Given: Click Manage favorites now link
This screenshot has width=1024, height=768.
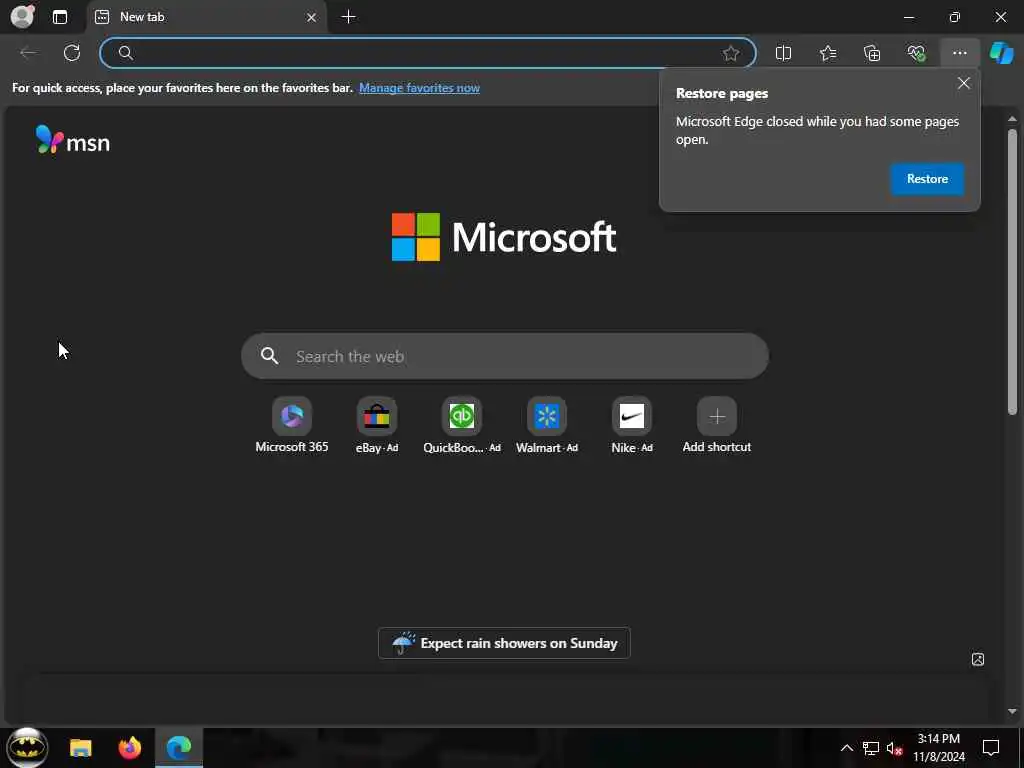Looking at the screenshot, I should pos(419,88).
